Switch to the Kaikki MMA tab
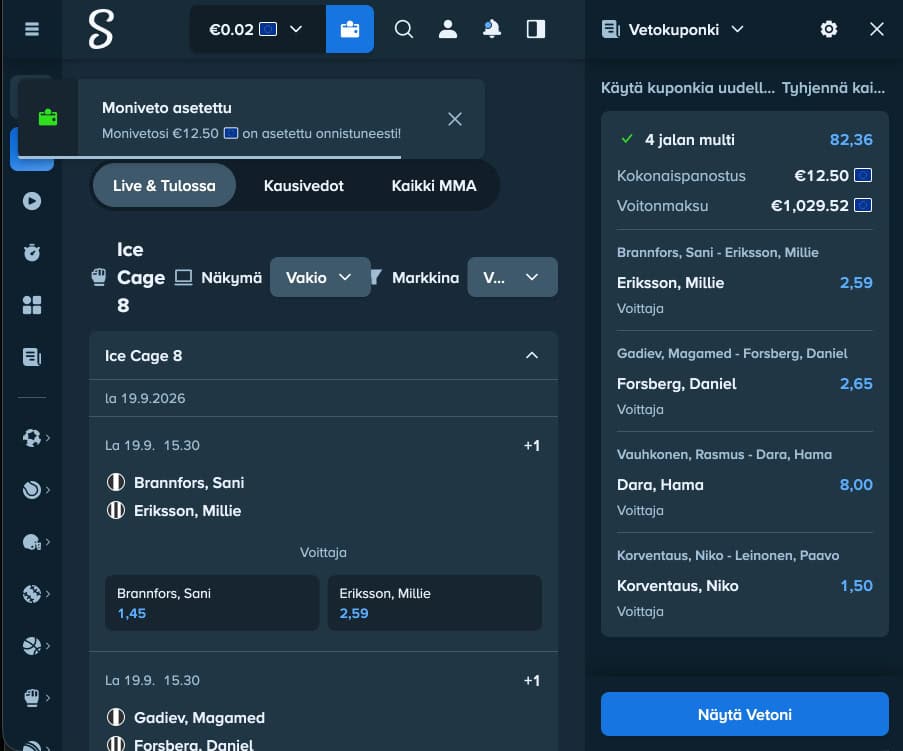Viewport: 903px width, 751px height. 434,185
